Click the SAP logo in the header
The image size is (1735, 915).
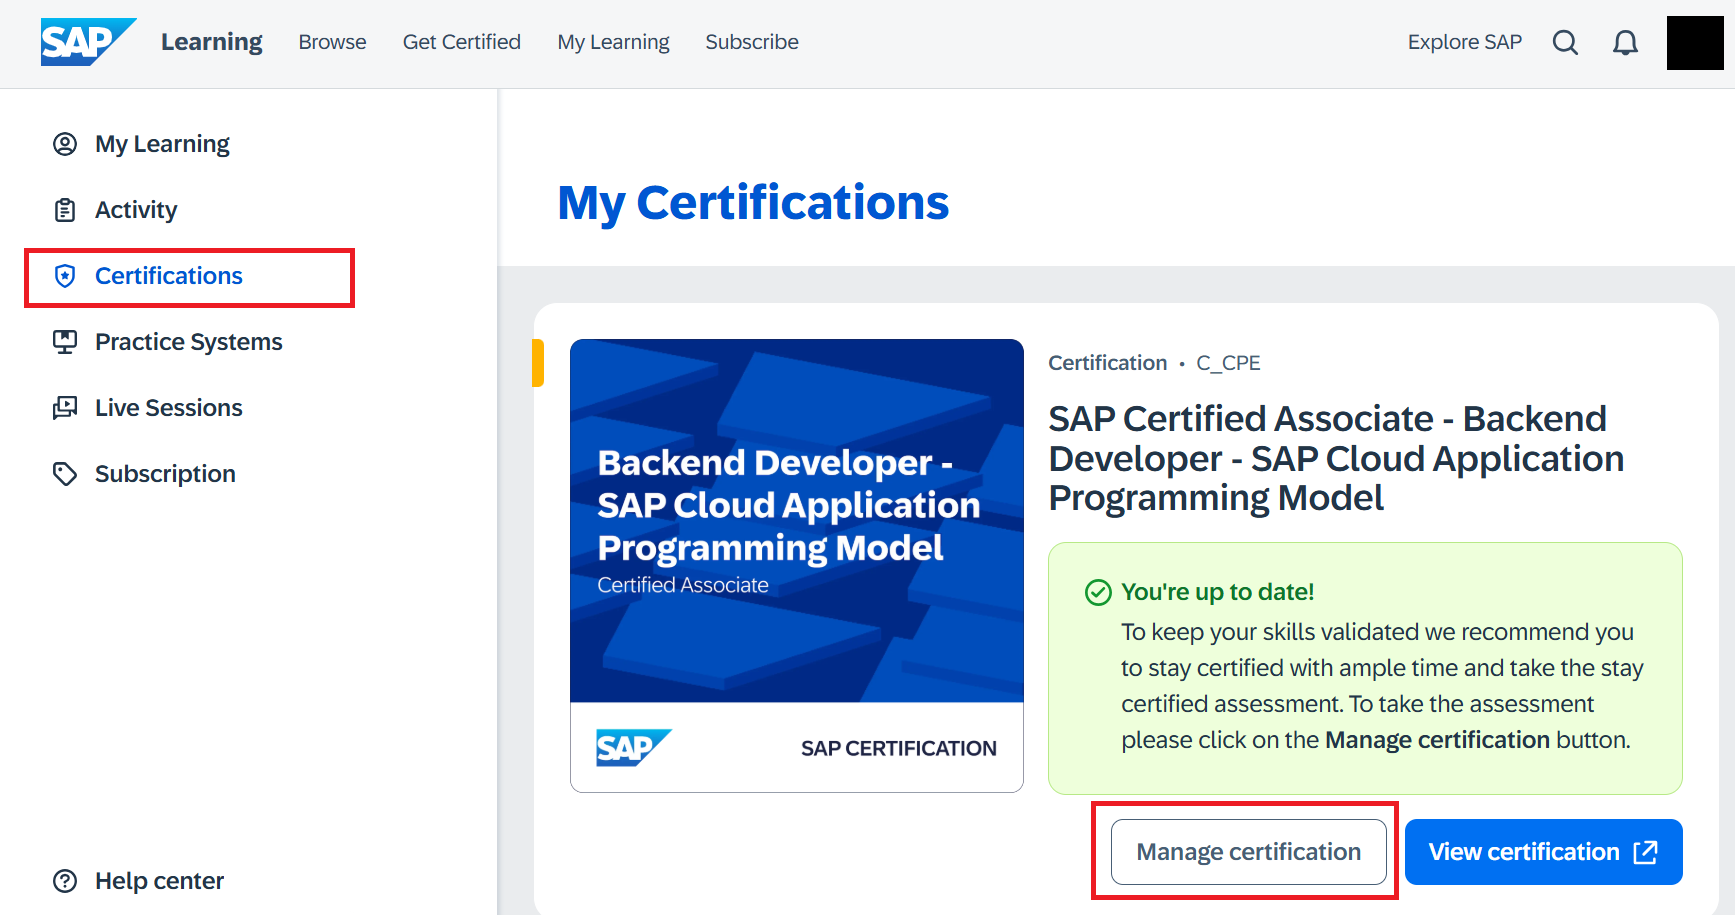88,42
